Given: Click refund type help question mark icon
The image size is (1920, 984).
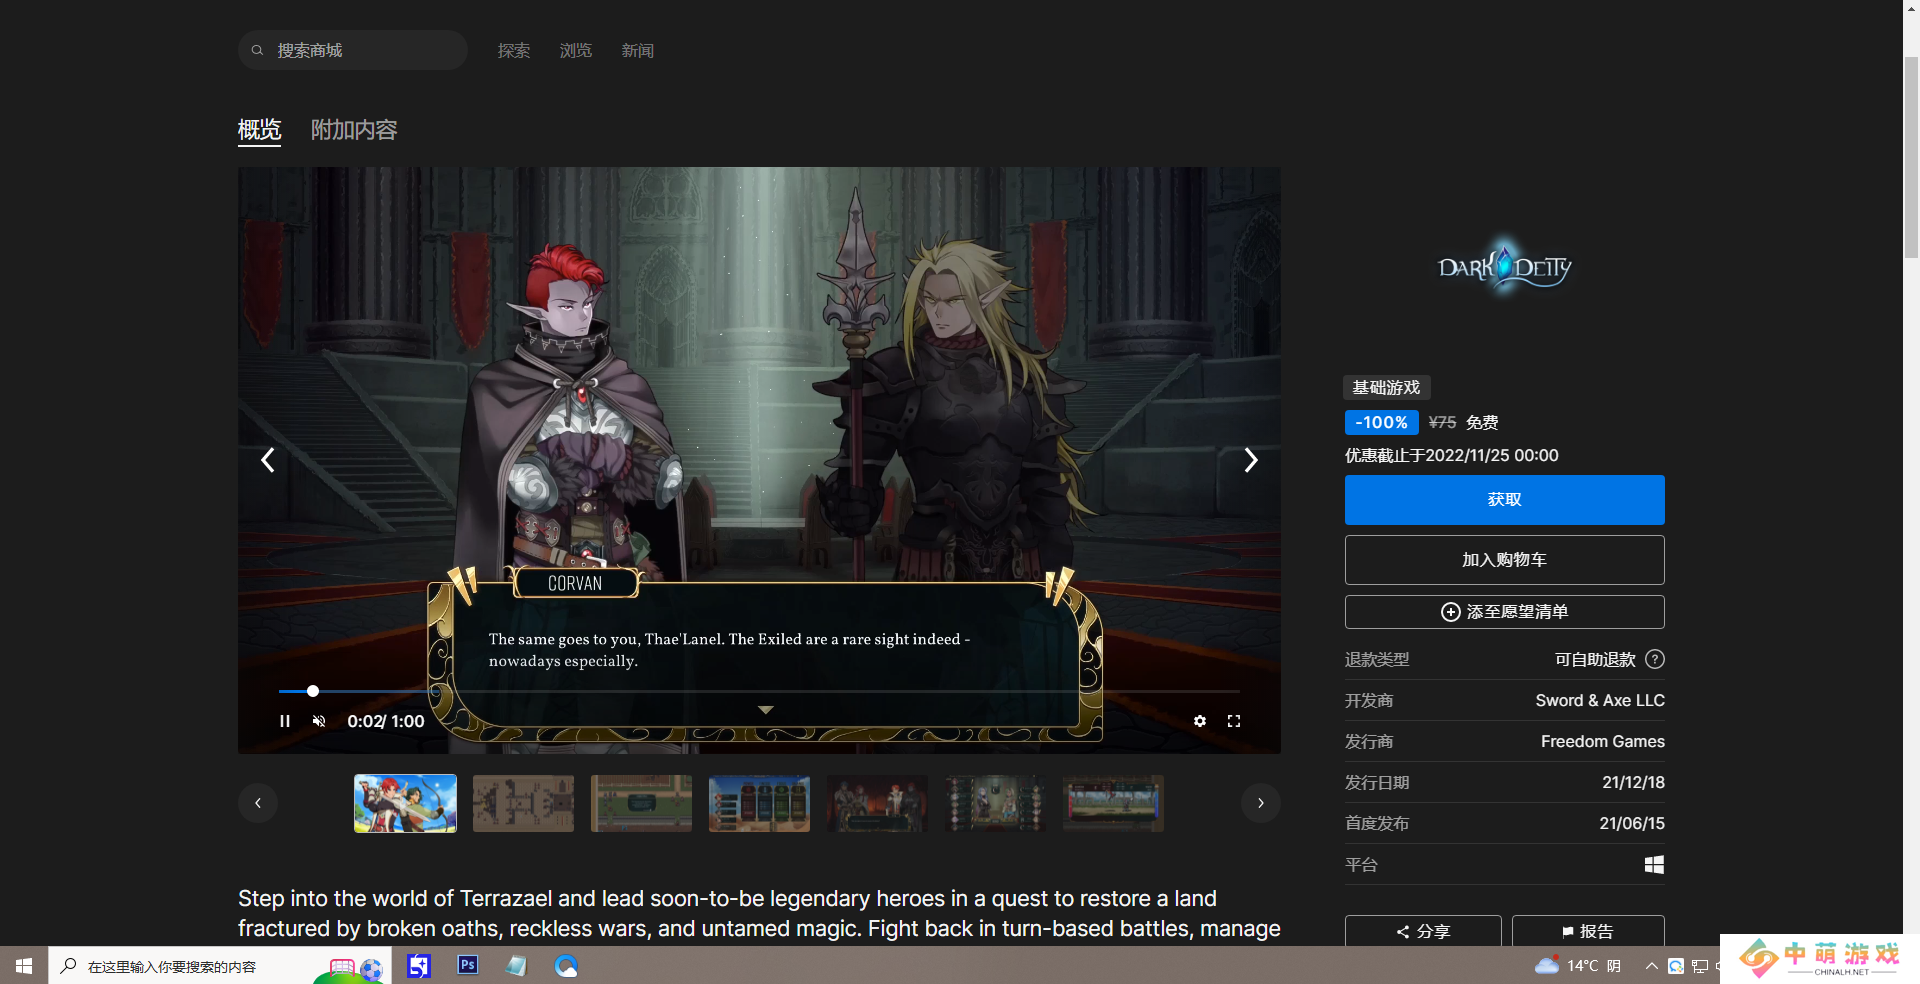Looking at the screenshot, I should (x=1655, y=659).
